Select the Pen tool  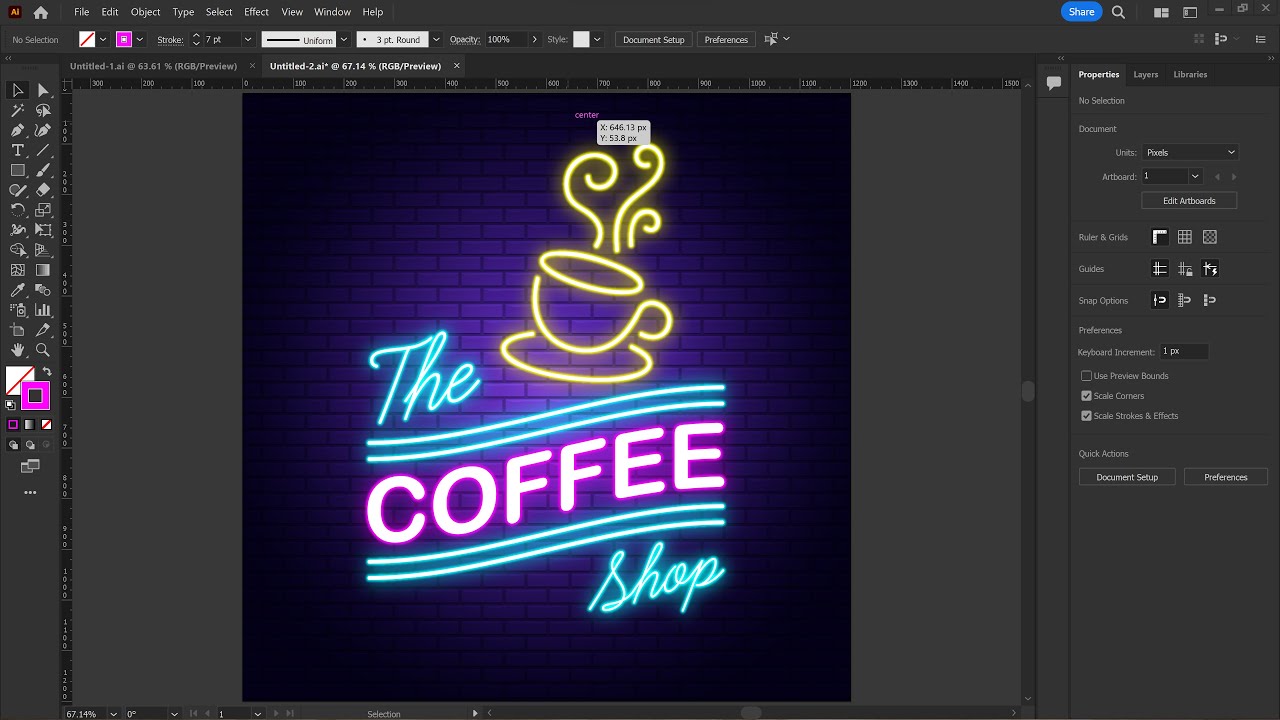coord(17,130)
